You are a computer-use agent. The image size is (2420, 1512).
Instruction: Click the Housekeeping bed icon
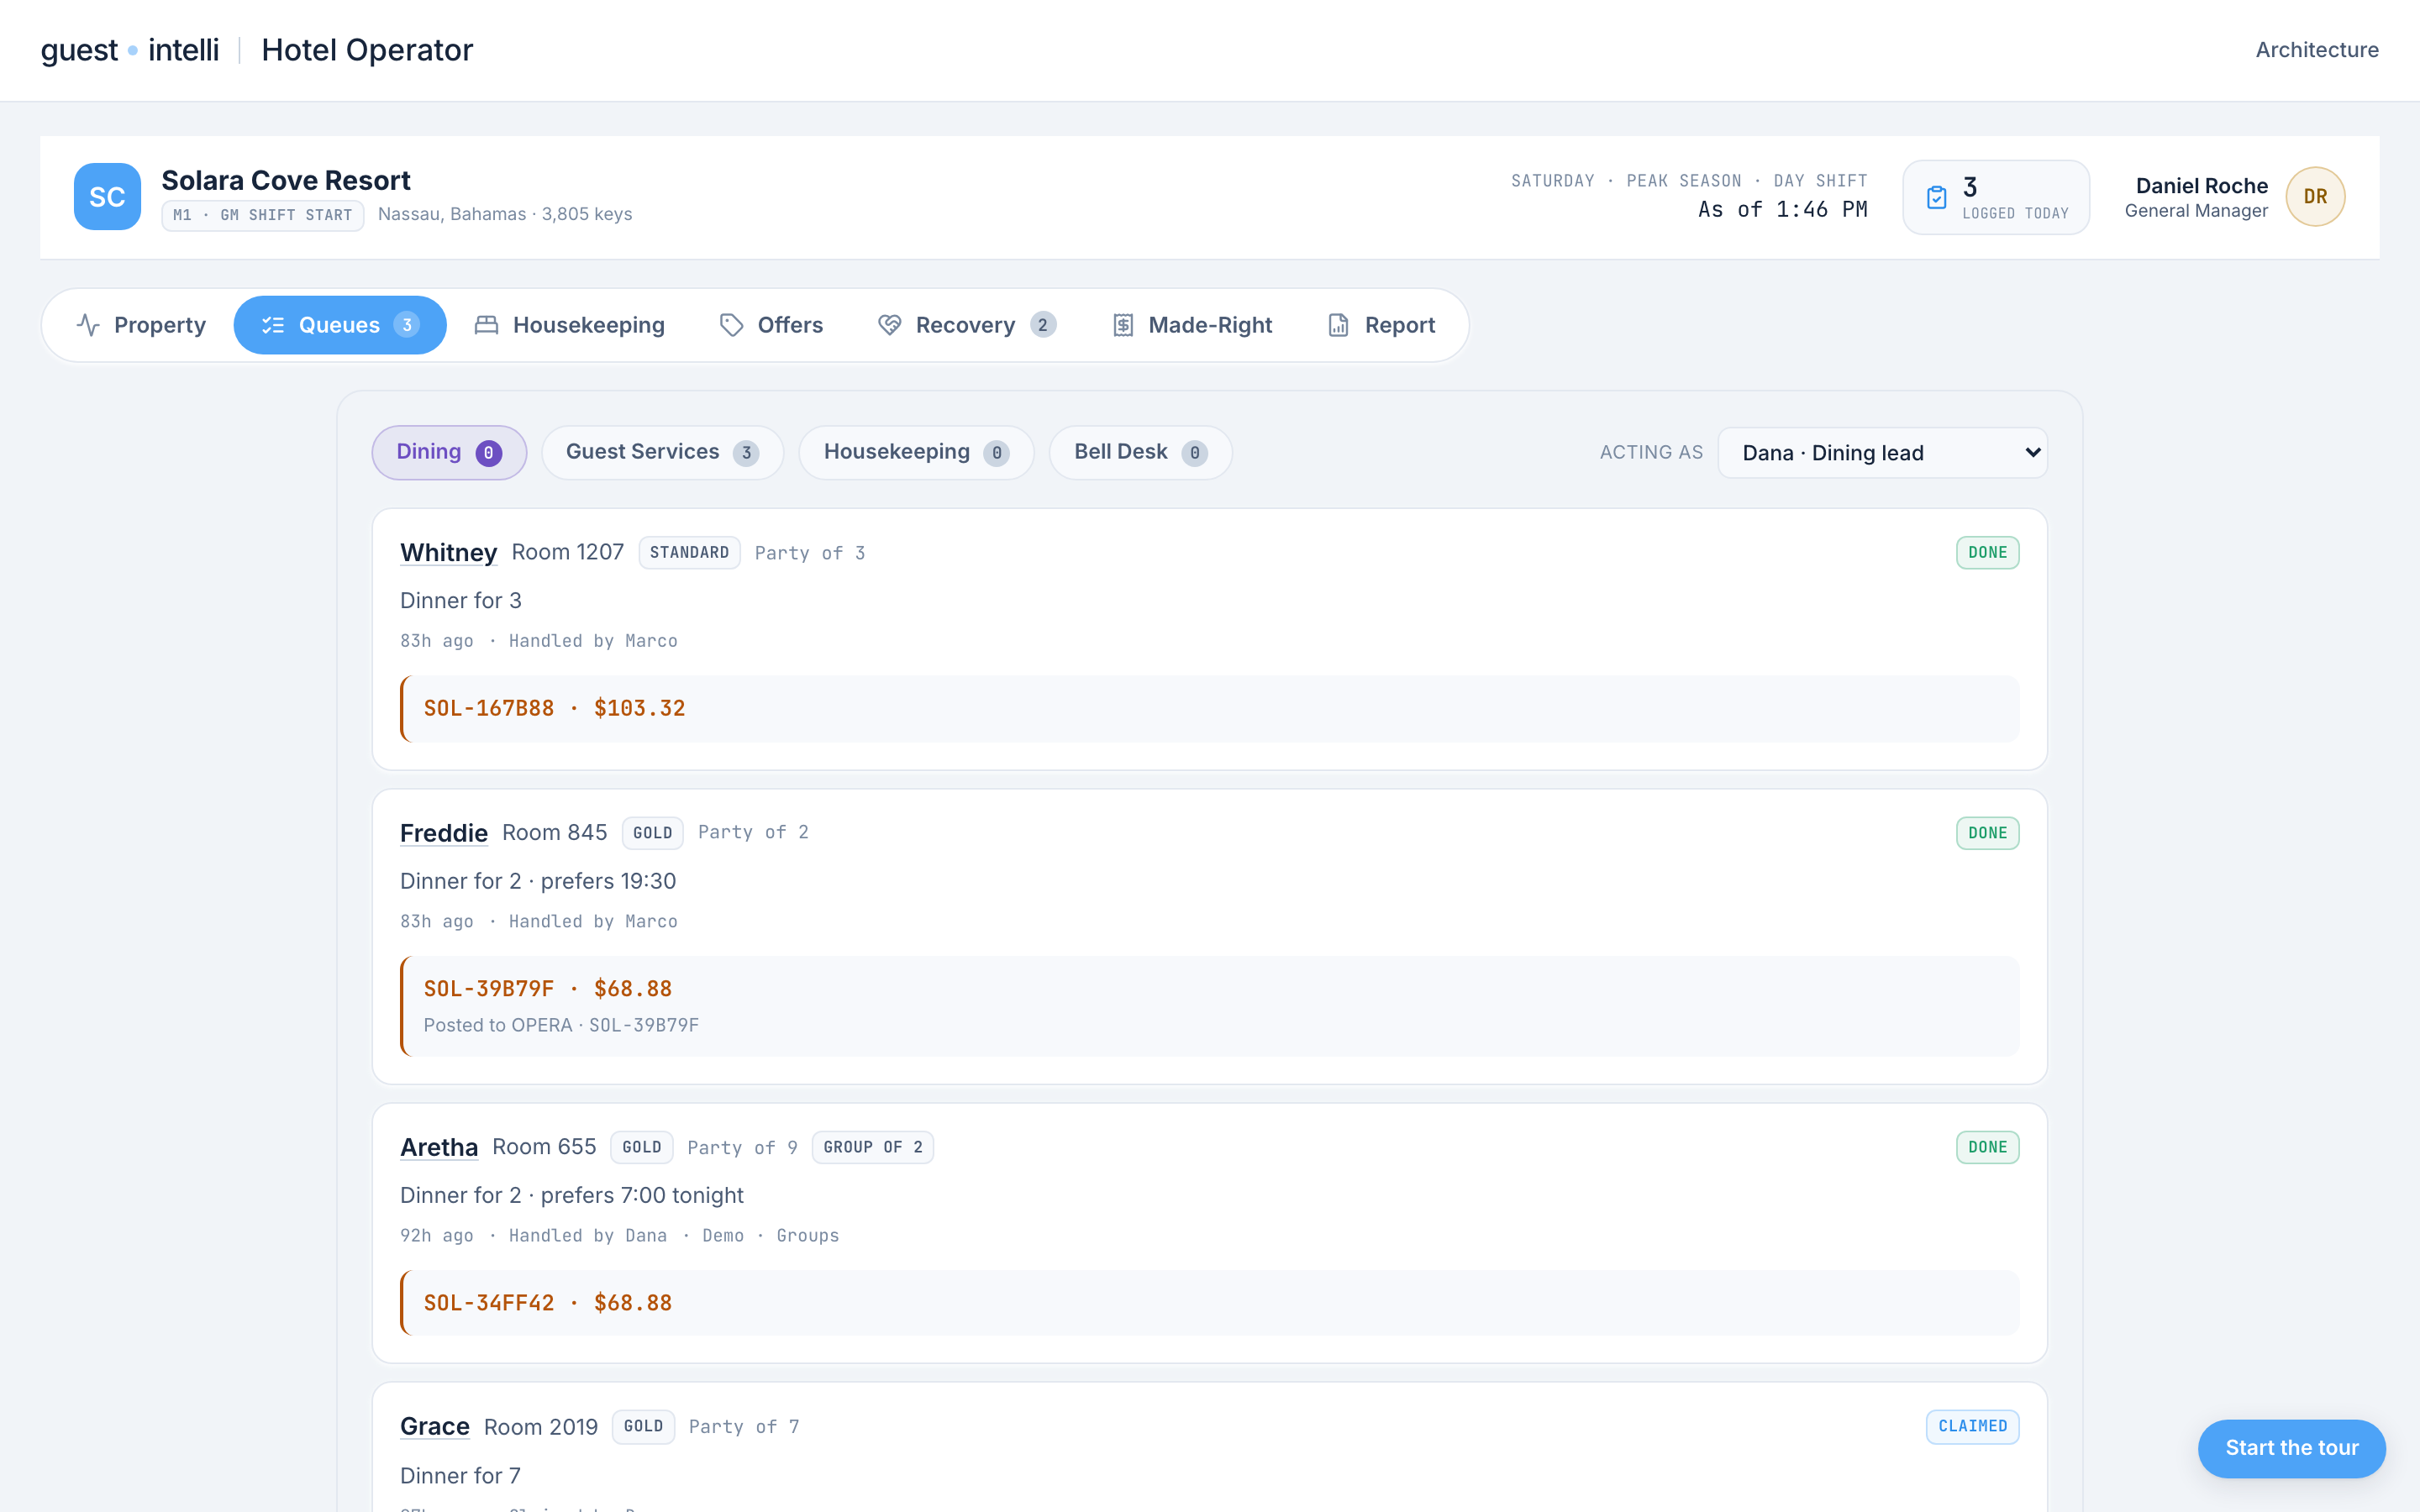(486, 325)
